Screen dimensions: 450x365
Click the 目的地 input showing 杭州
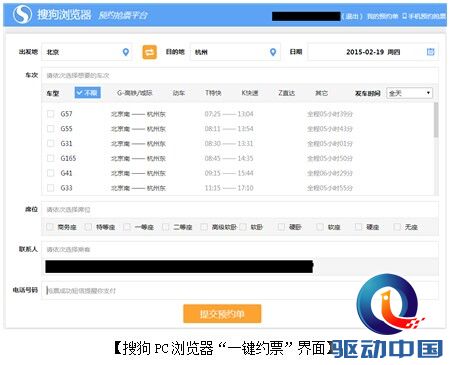pos(235,52)
